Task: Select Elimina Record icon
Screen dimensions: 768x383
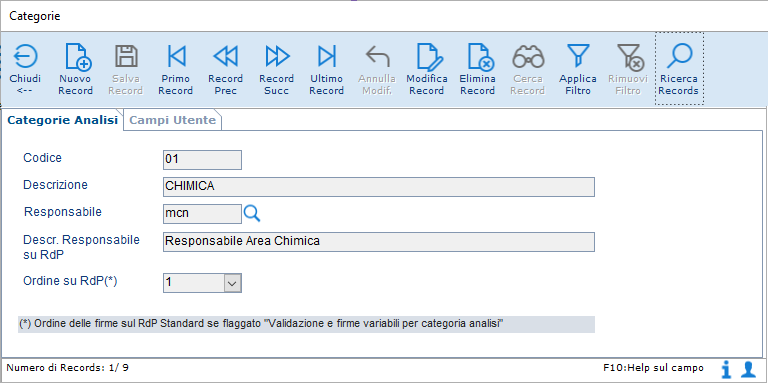Action: (x=480, y=57)
